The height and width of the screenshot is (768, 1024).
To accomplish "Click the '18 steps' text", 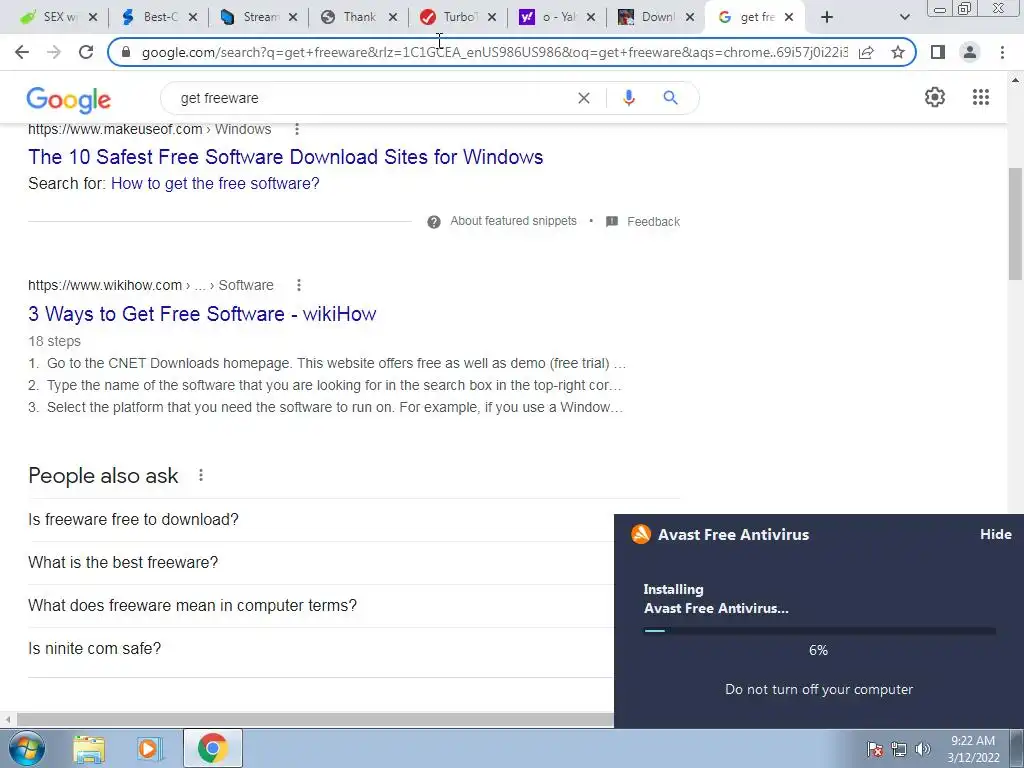I will (54, 341).
